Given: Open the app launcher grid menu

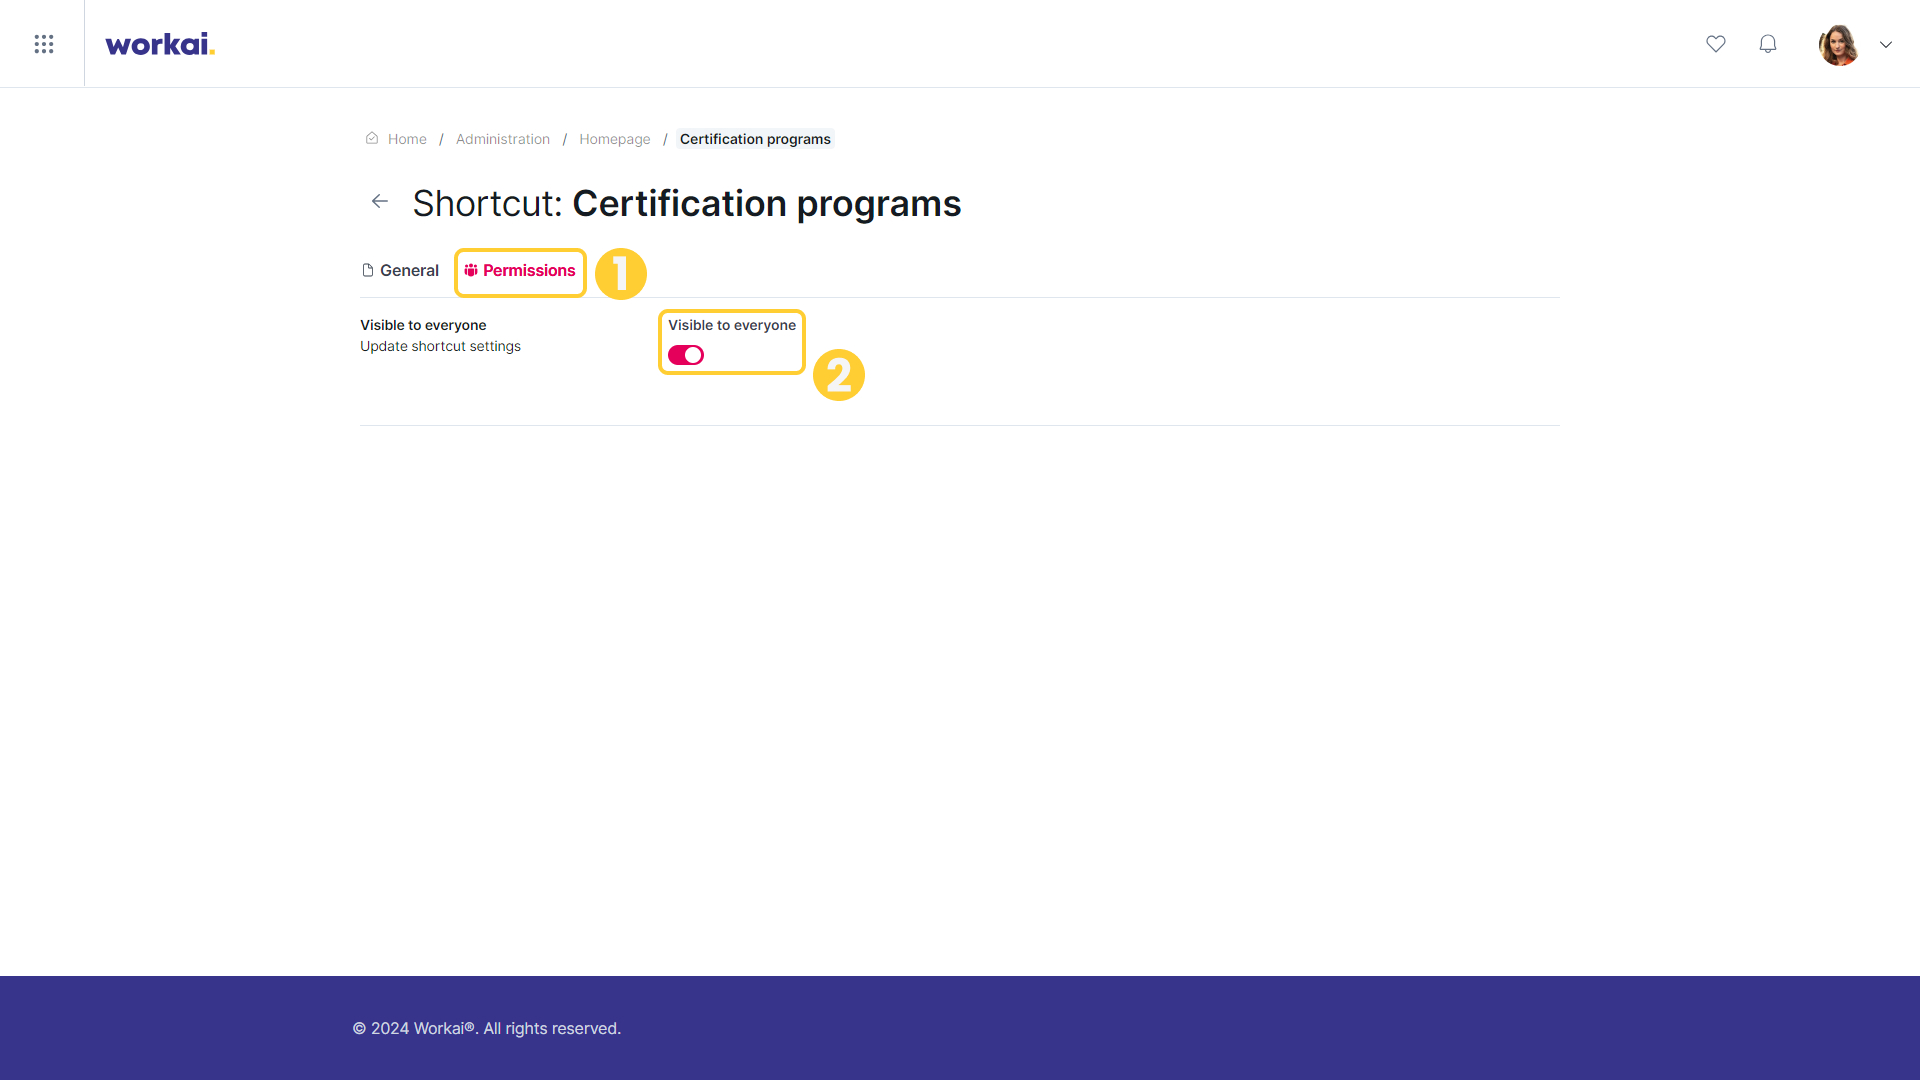Looking at the screenshot, I should 43,44.
